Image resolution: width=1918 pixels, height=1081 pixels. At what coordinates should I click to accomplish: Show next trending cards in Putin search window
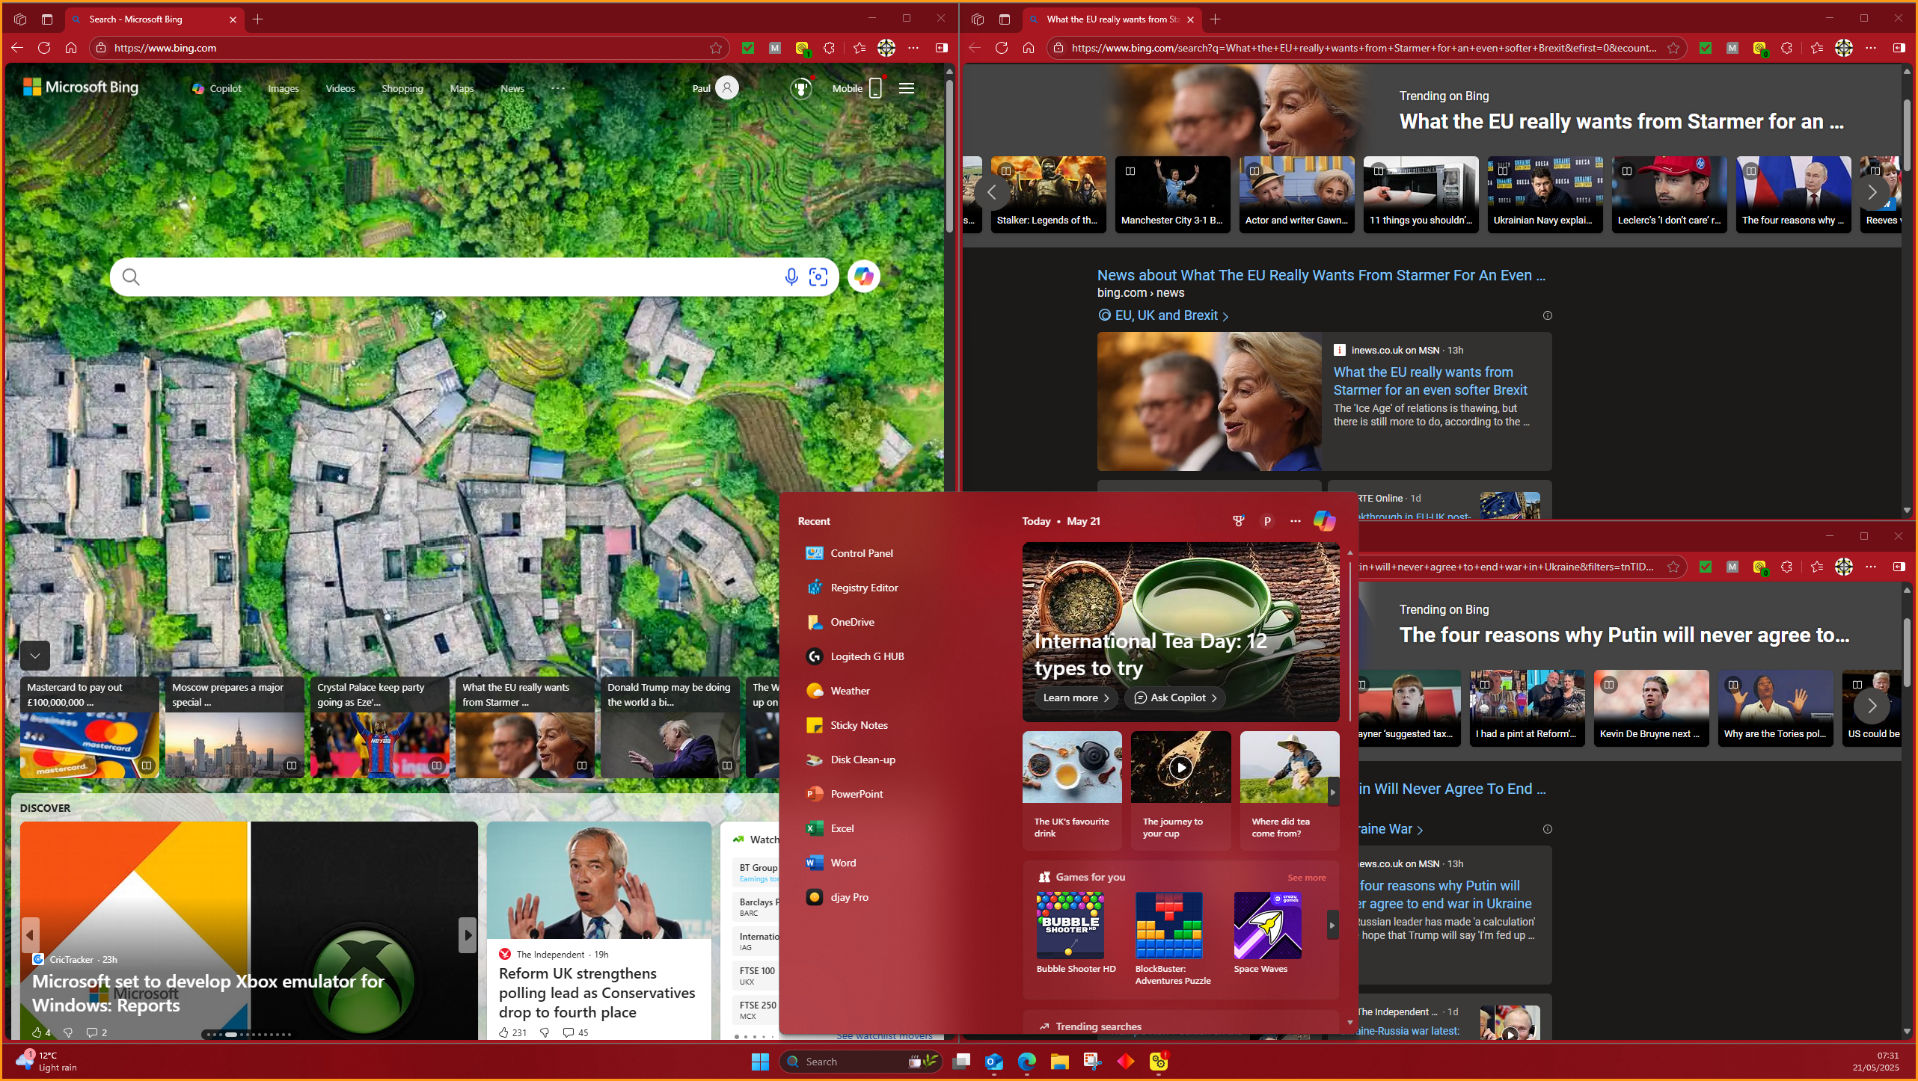(x=1872, y=705)
